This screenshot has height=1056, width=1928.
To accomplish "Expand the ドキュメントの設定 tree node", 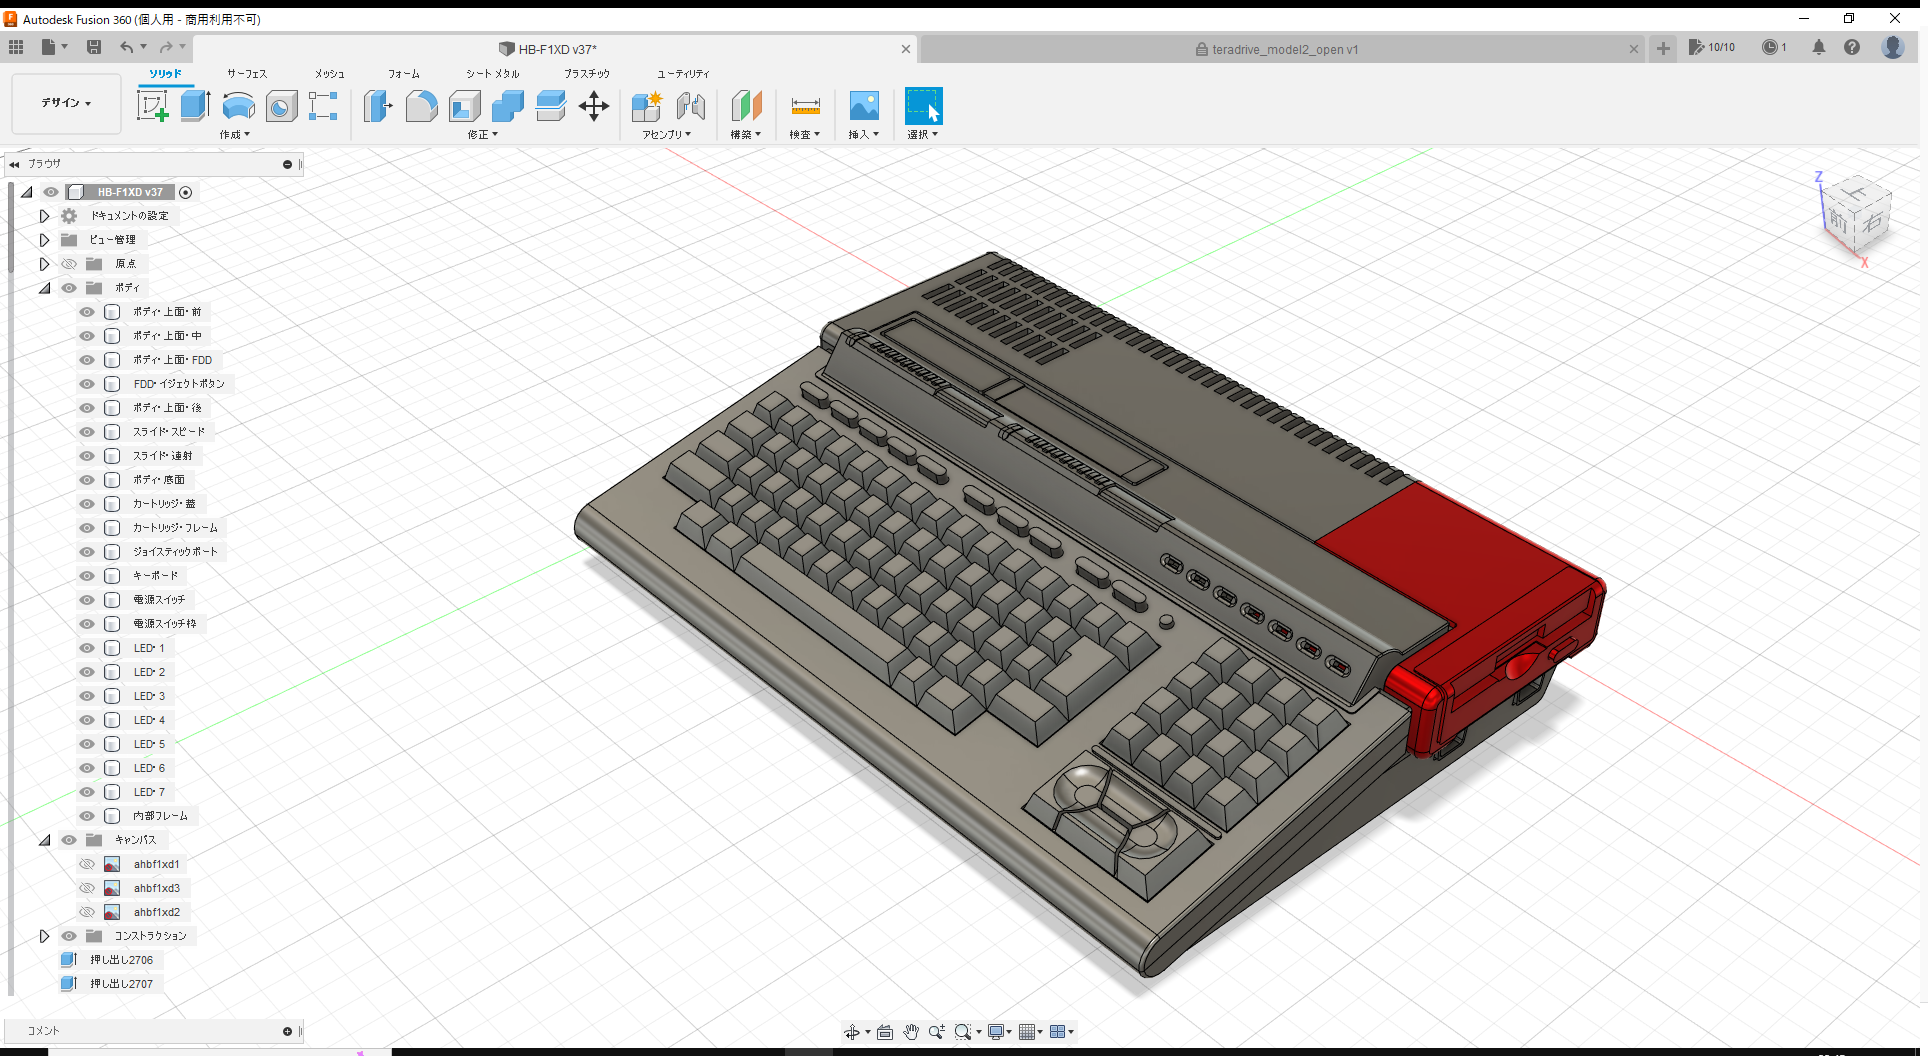I will (x=44, y=215).
